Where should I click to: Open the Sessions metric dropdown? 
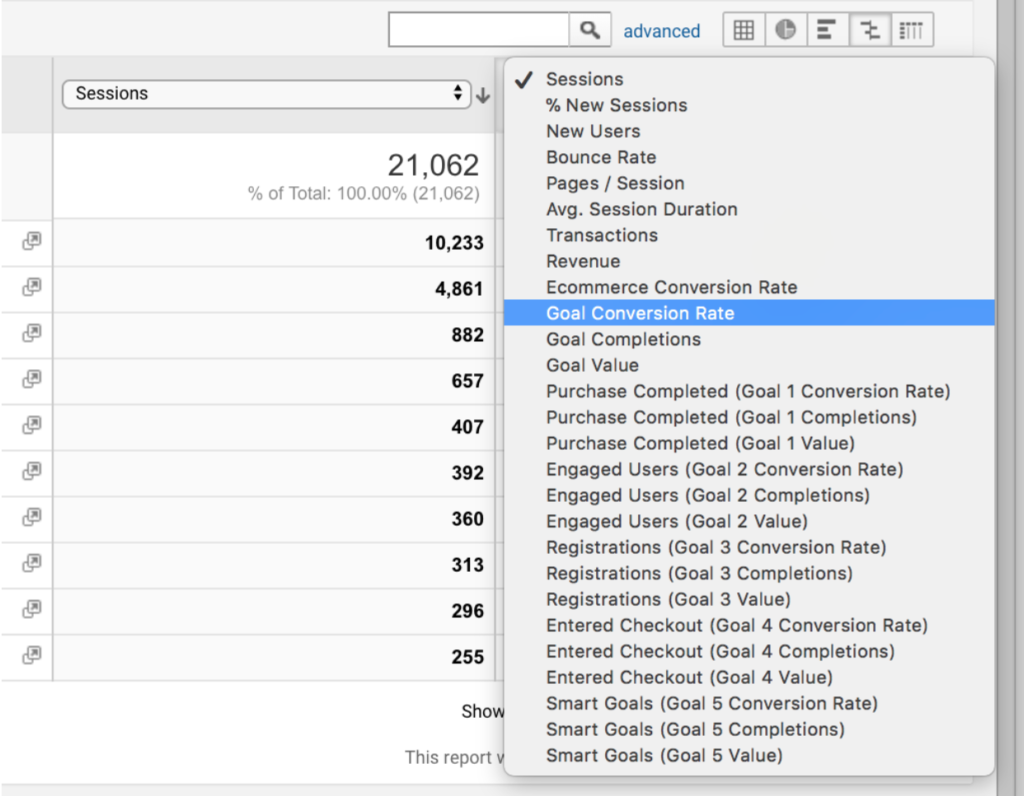265,94
